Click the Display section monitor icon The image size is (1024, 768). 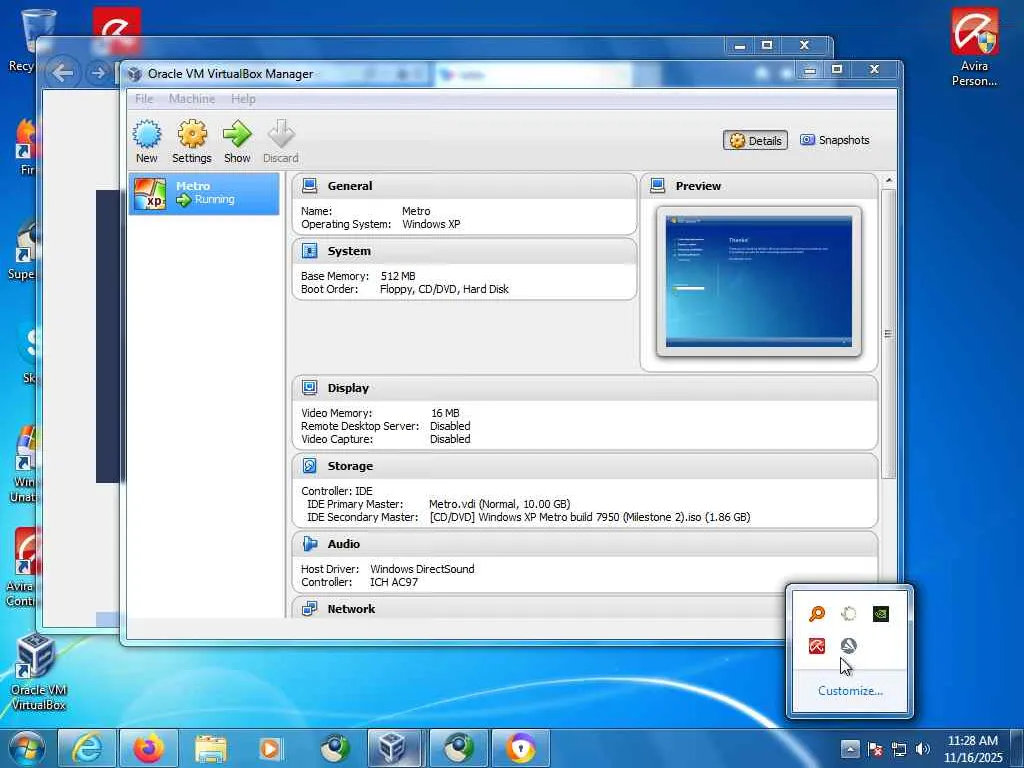(310, 388)
